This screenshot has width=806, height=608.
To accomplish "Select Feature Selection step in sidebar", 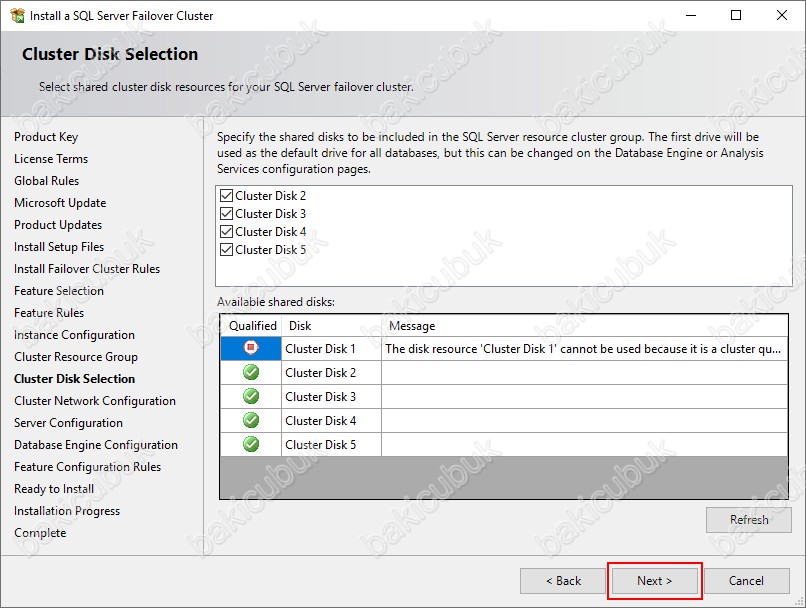I will coord(59,291).
